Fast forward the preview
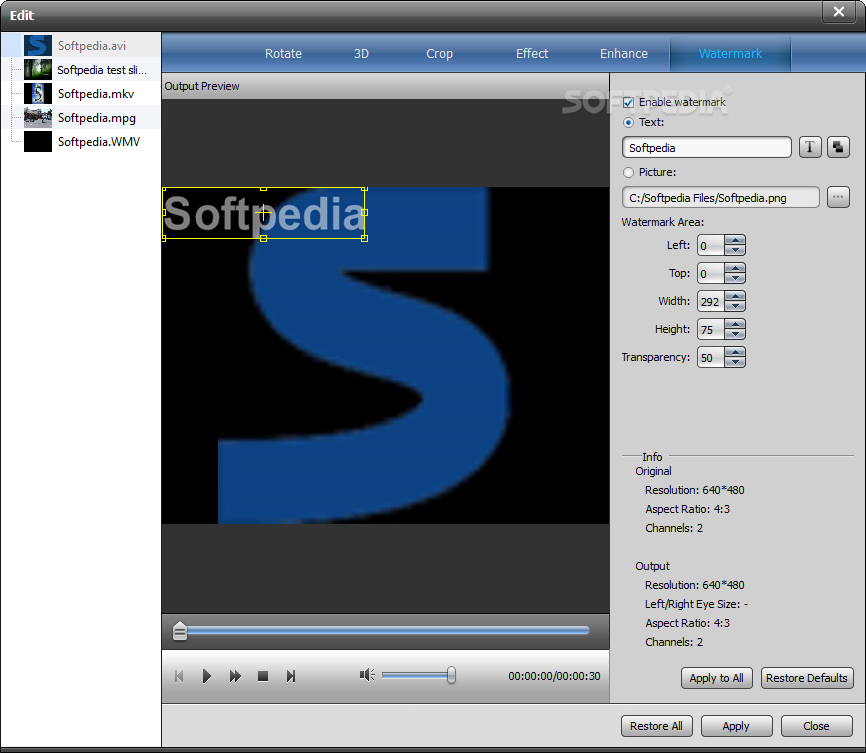The image size is (866, 753). [x=235, y=676]
